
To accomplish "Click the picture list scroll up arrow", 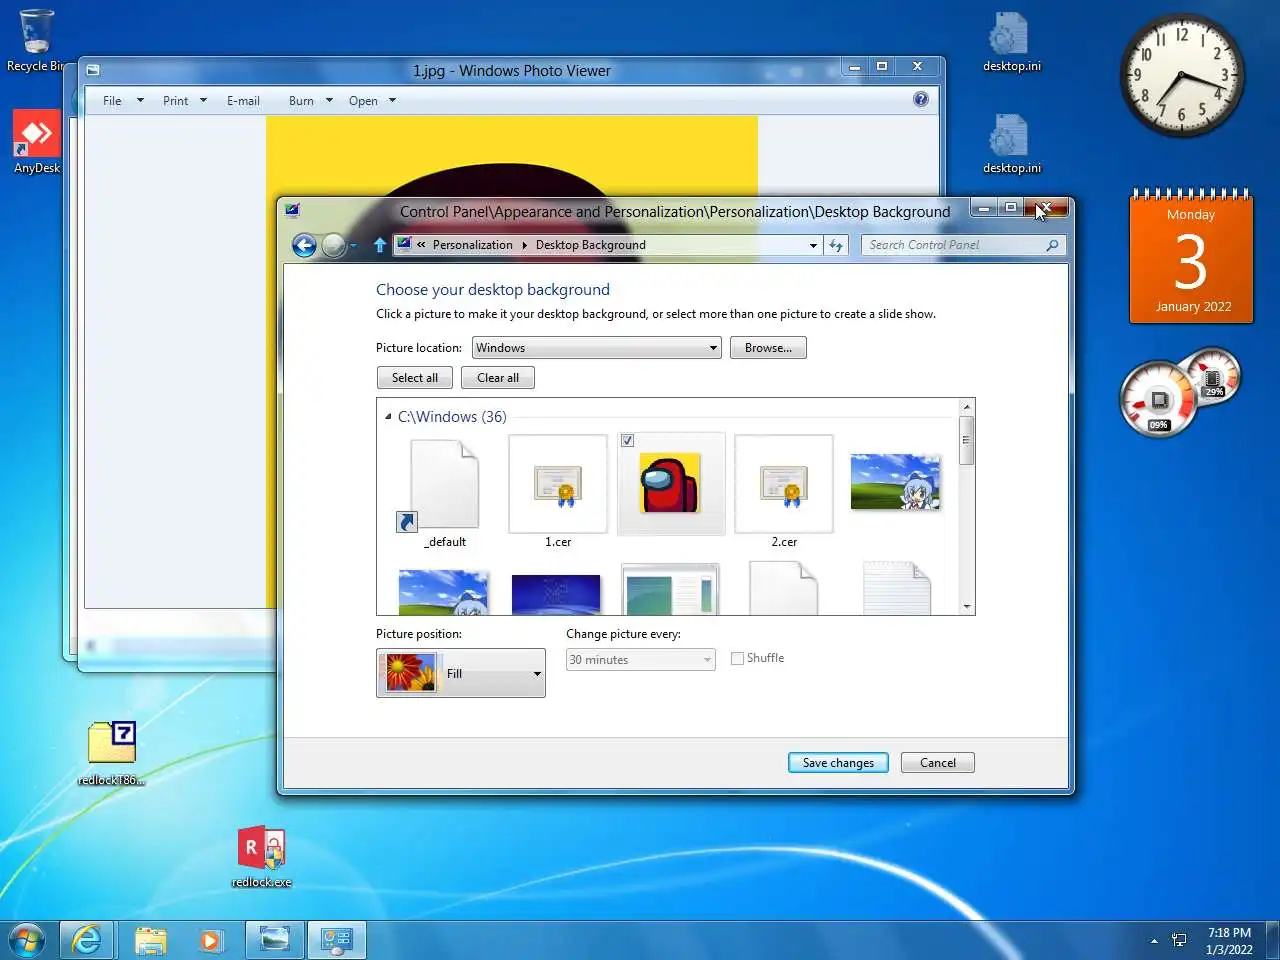I will coord(966,406).
